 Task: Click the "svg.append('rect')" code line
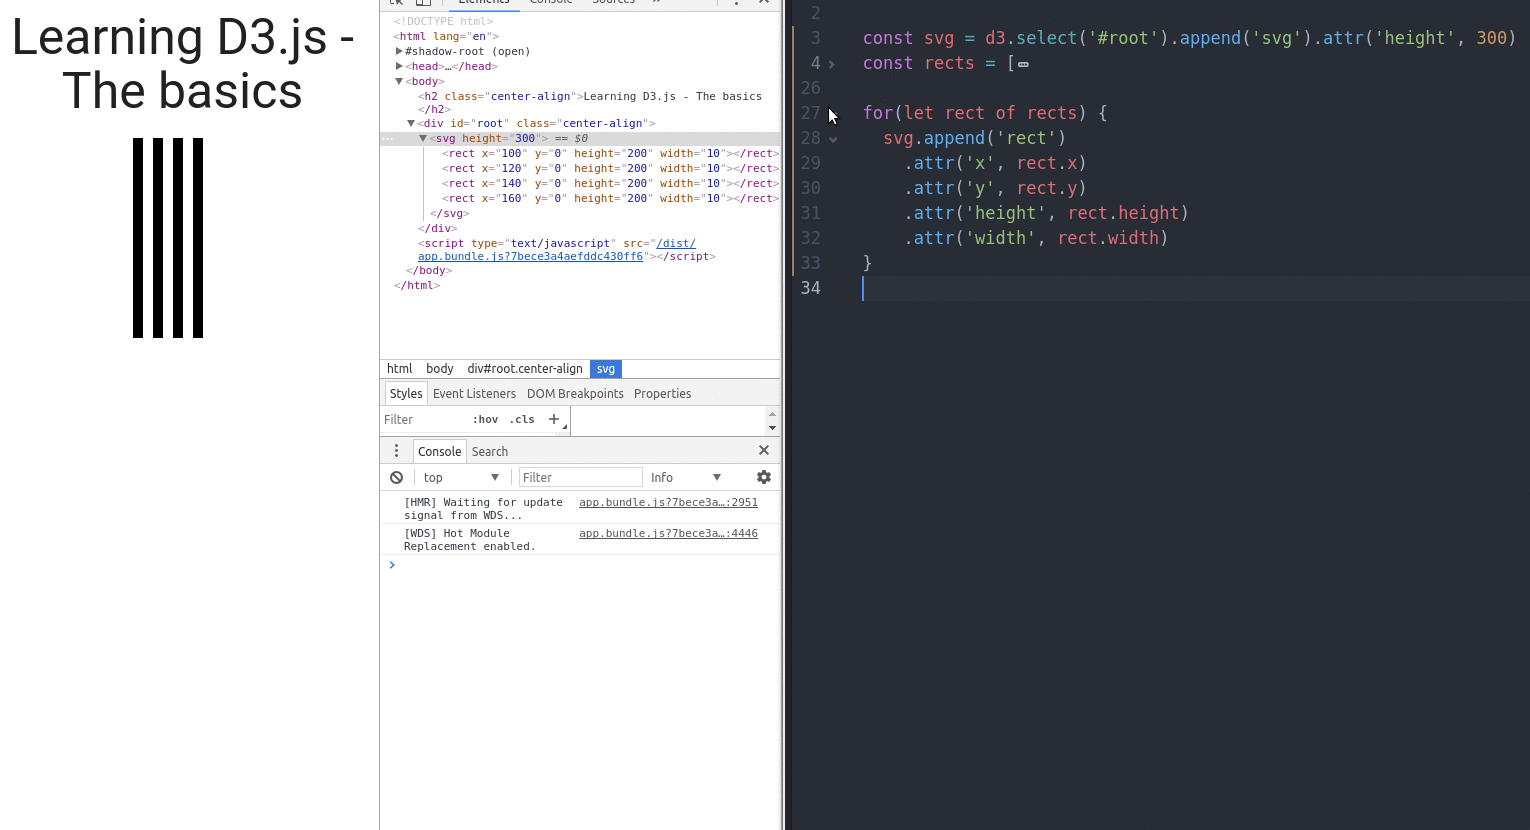975,138
